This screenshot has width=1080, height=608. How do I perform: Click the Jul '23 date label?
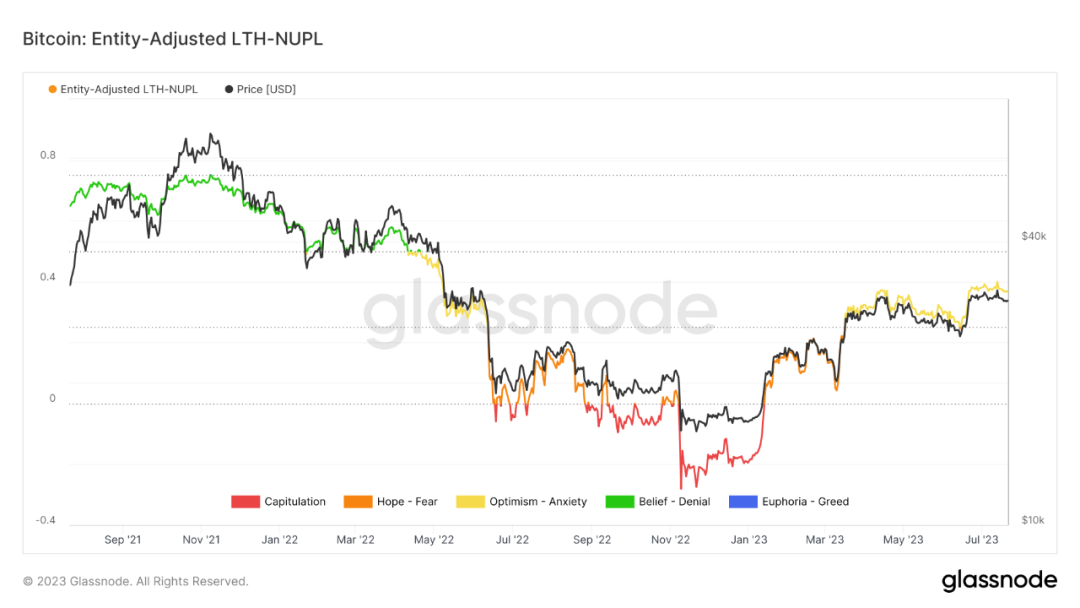(x=982, y=540)
